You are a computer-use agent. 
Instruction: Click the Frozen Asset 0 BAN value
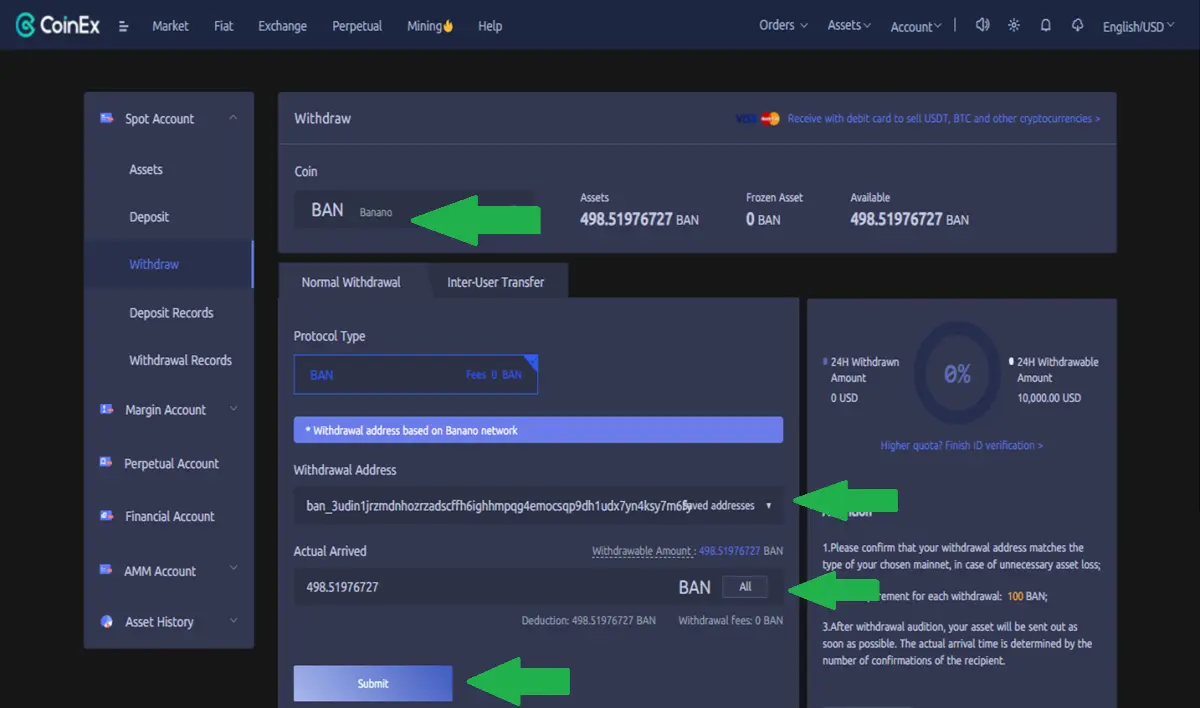763,218
